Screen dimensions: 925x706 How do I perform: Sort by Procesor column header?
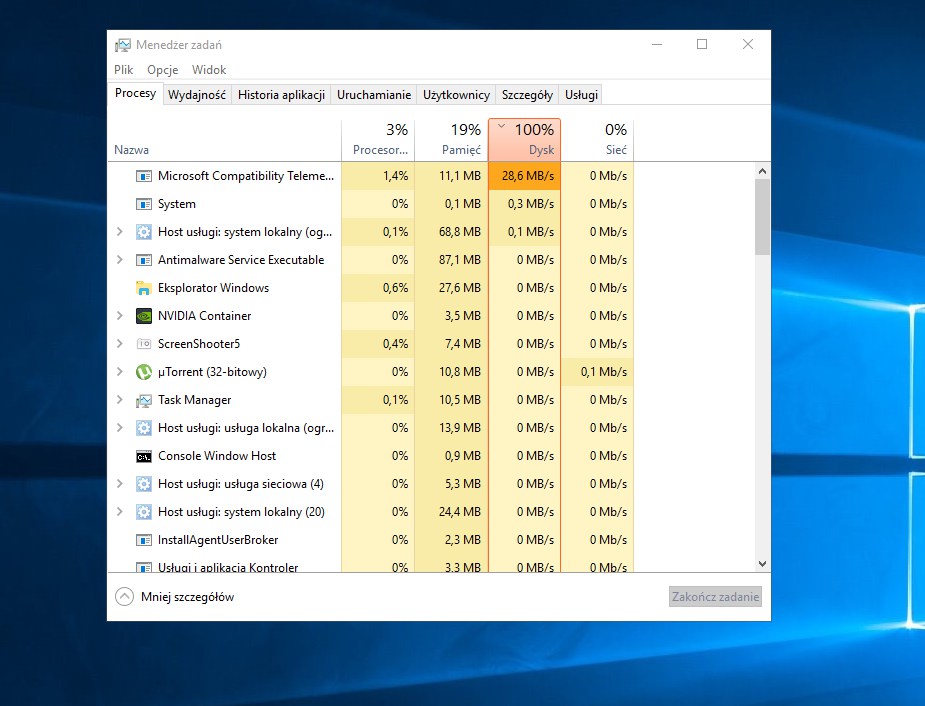[x=378, y=140]
